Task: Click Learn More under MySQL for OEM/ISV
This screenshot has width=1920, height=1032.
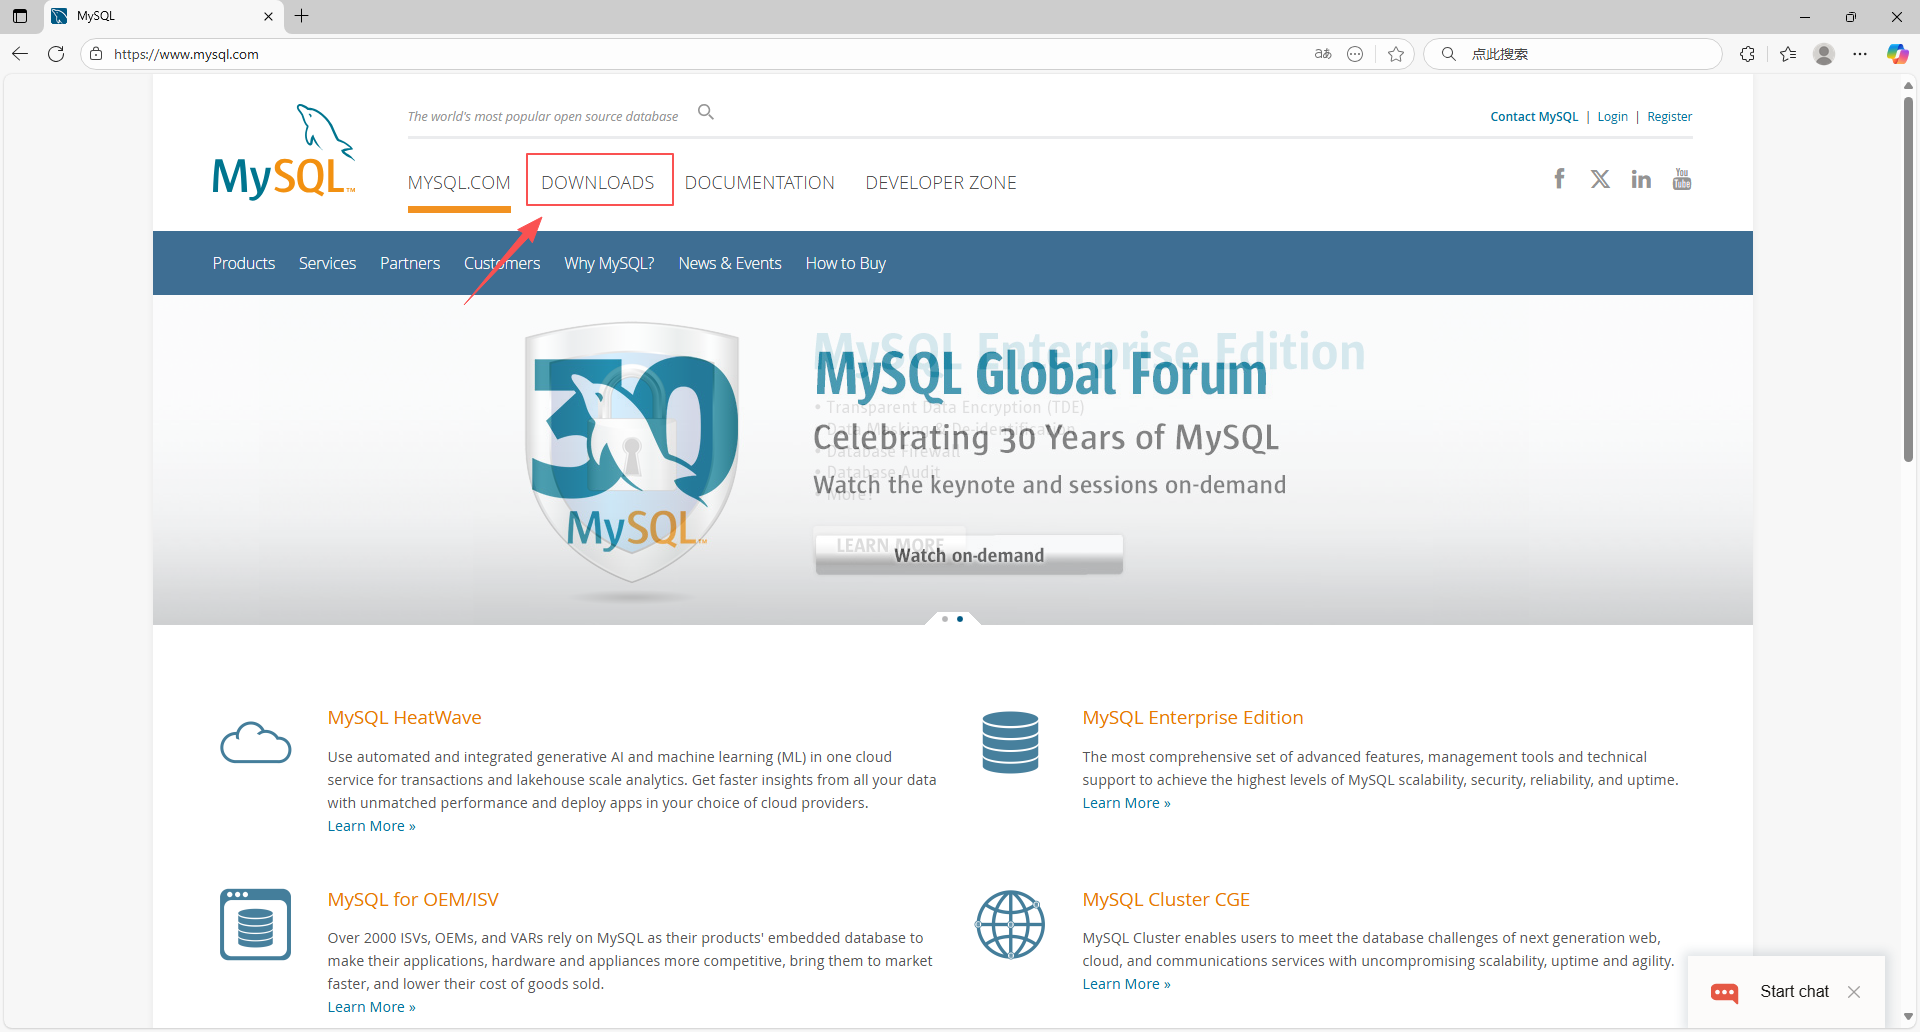Action: 371,1007
